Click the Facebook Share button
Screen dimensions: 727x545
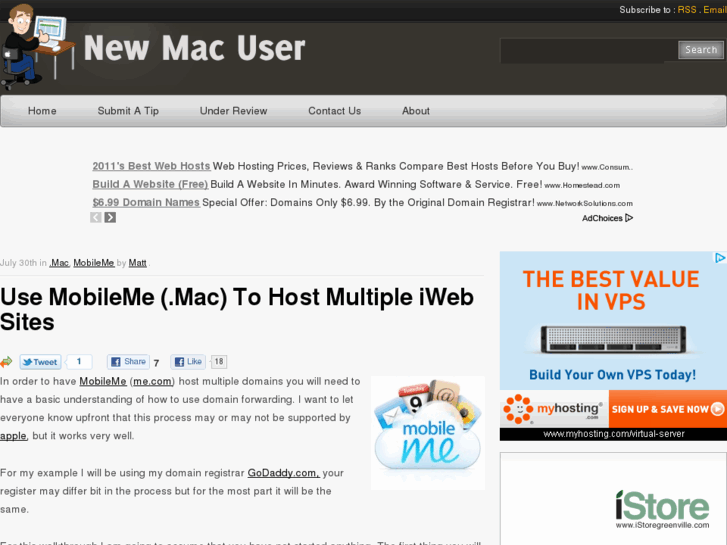tap(128, 361)
